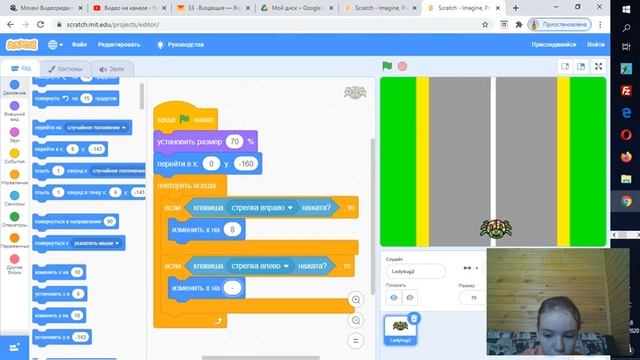Image resolution: width=640 pixels, height=360 pixels.
Task: Delete the Ladybug2 sprite with trash icon
Action: pos(414,318)
